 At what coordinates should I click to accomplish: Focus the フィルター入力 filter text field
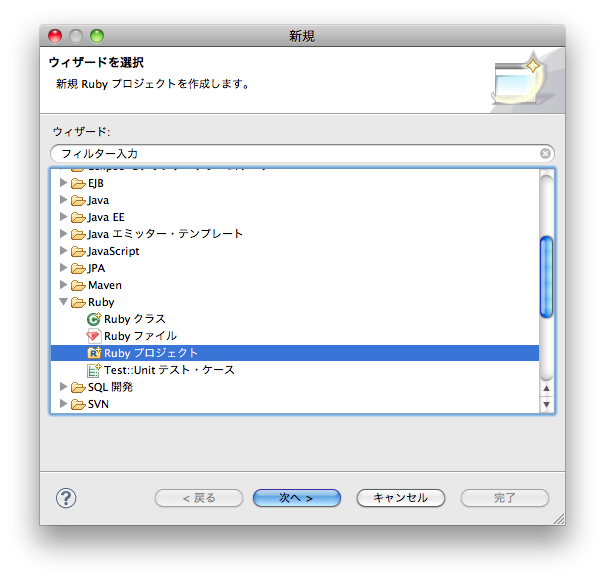290,154
